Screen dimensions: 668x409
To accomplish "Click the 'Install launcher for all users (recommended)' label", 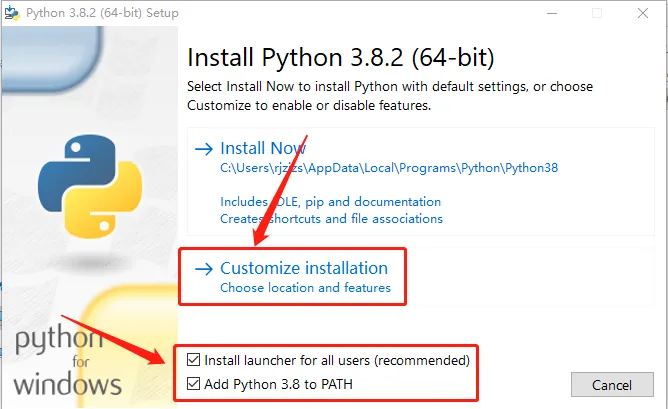I will click(x=337, y=359).
